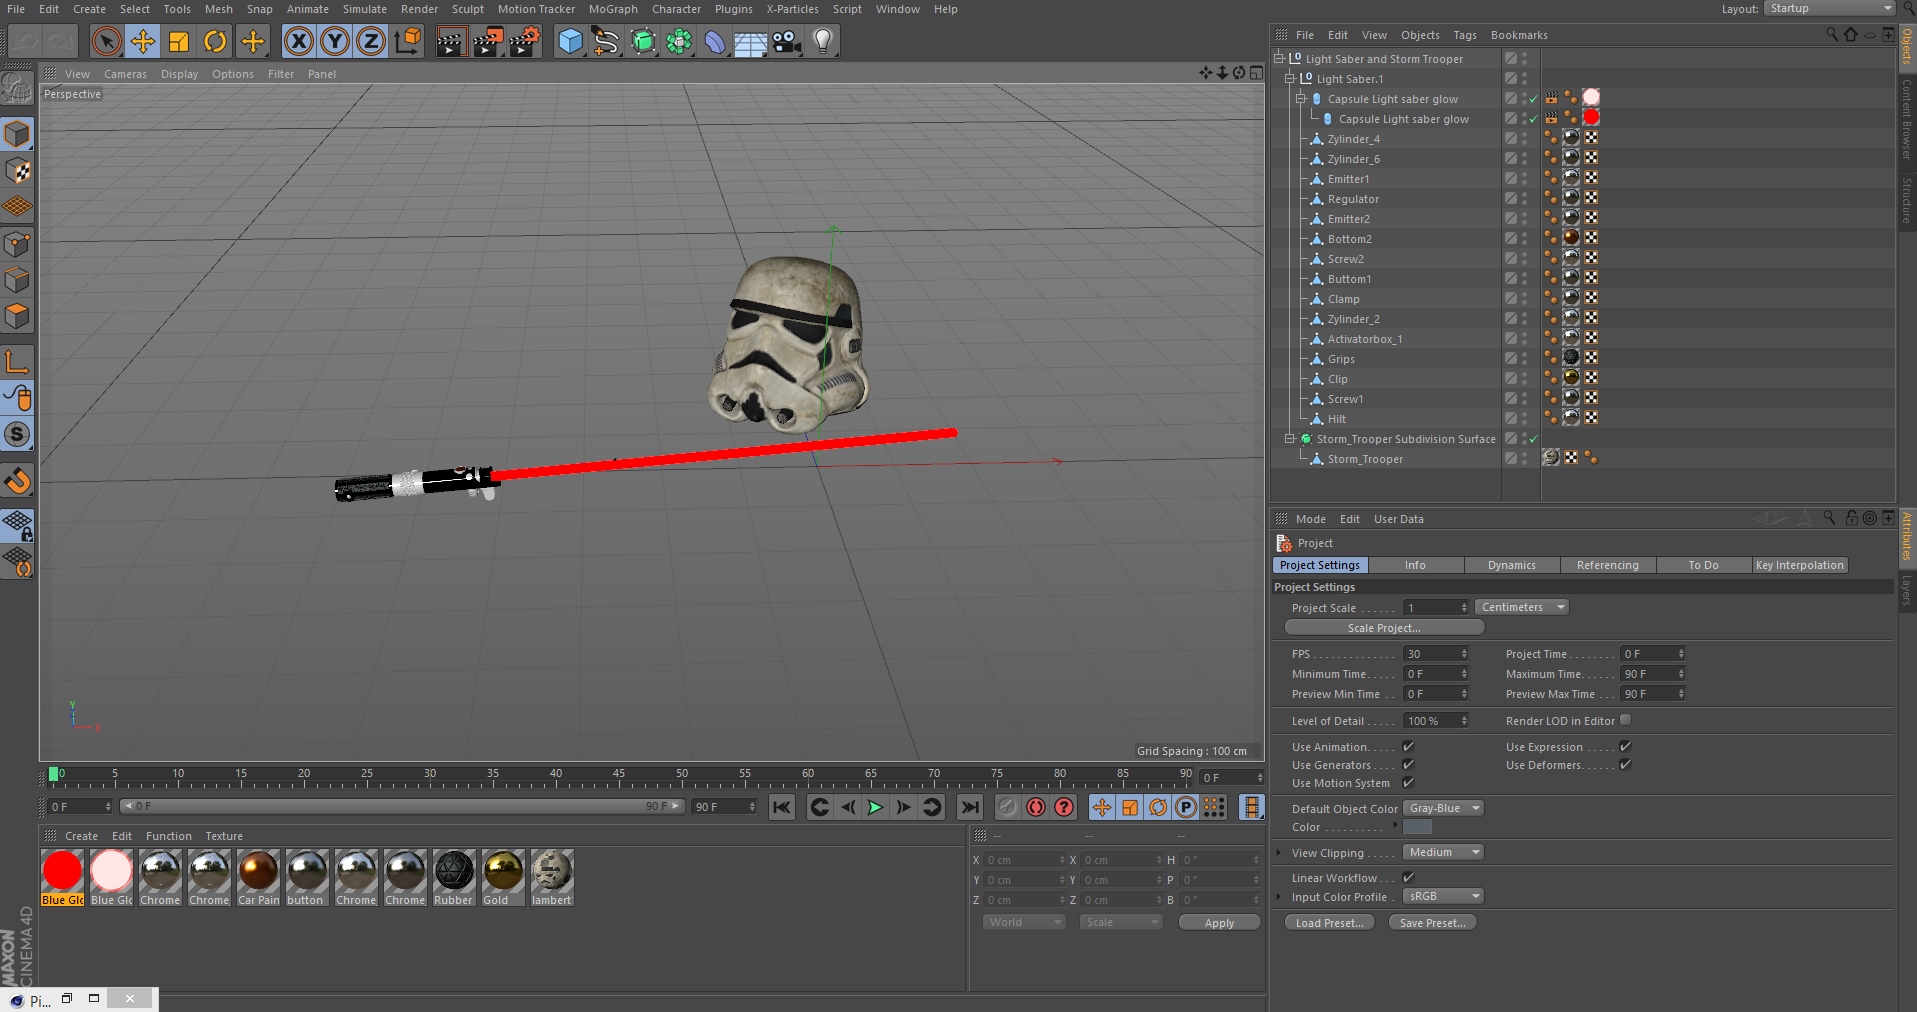The image size is (1917, 1012).
Task: Toggle Enable Snap magnet icon
Action: pos(18,481)
